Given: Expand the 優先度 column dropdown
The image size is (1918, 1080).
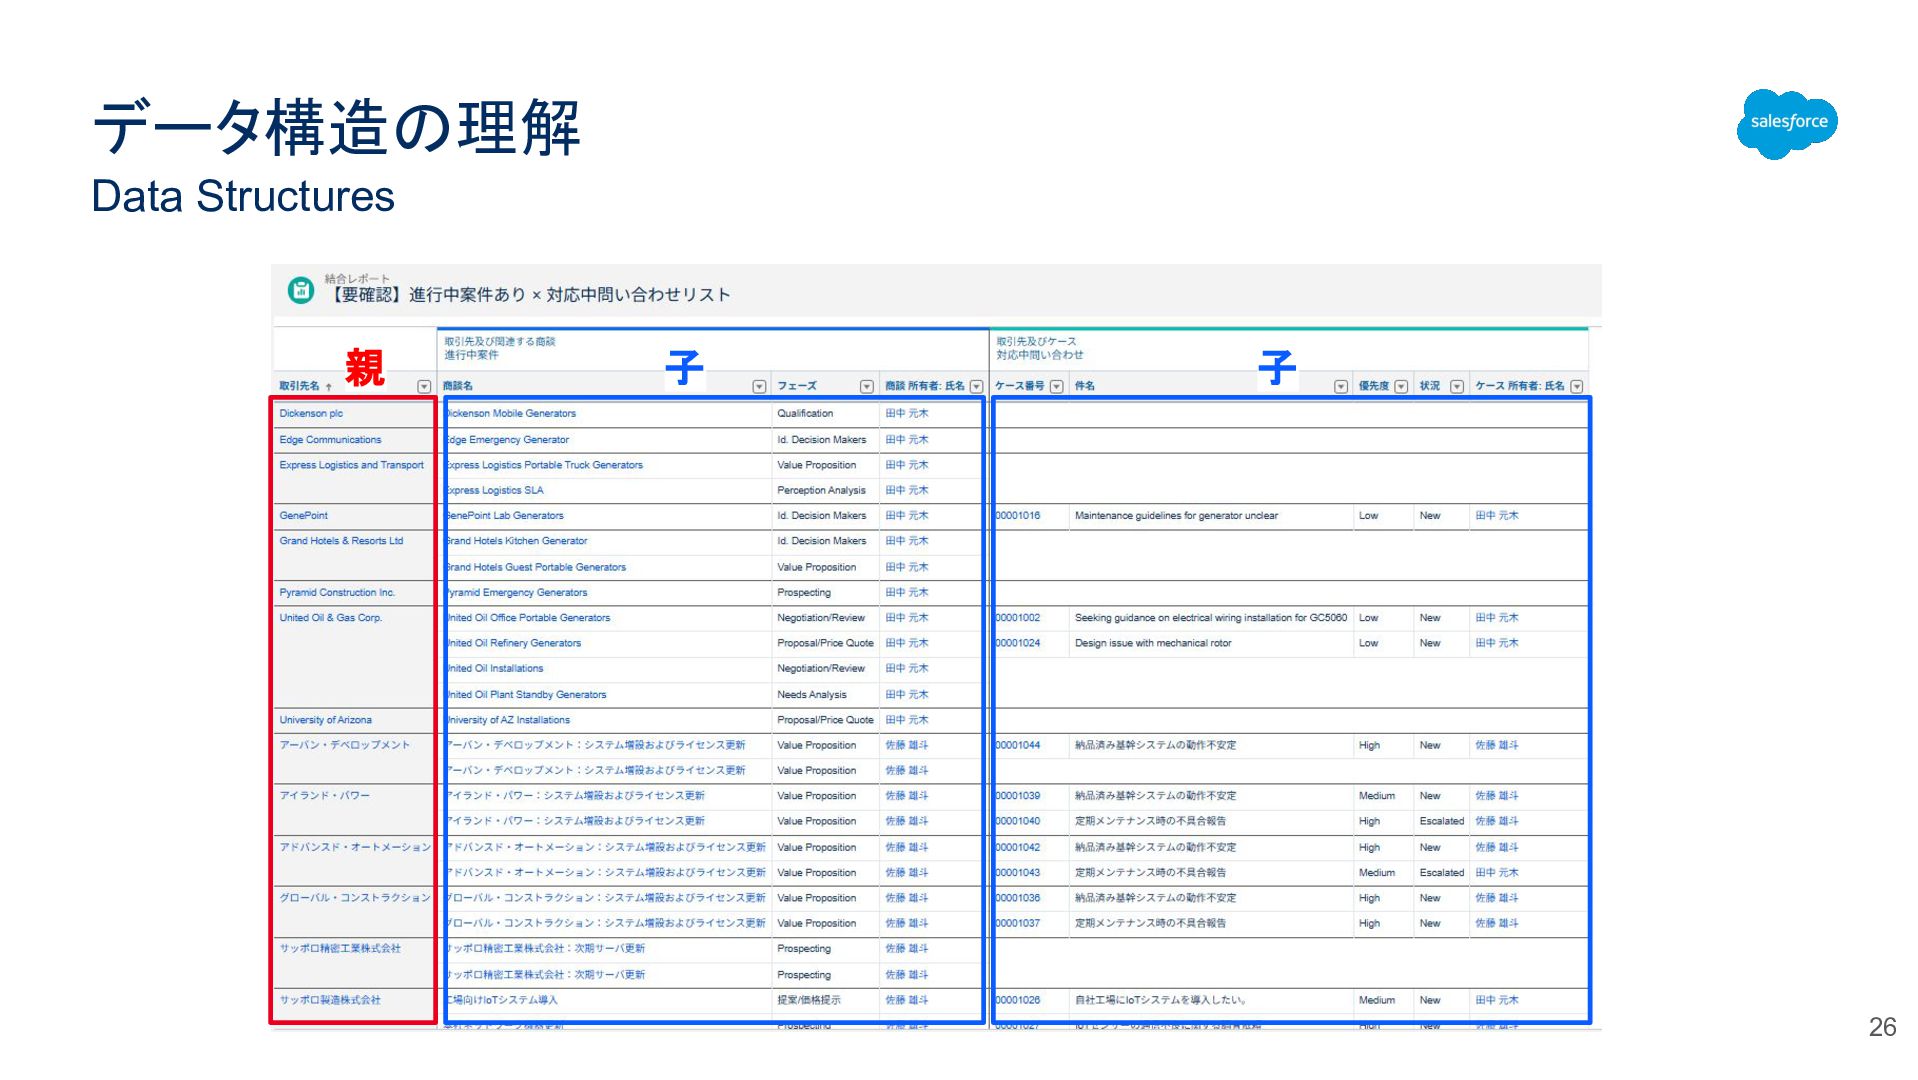Looking at the screenshot, I should coord(1401,387).
